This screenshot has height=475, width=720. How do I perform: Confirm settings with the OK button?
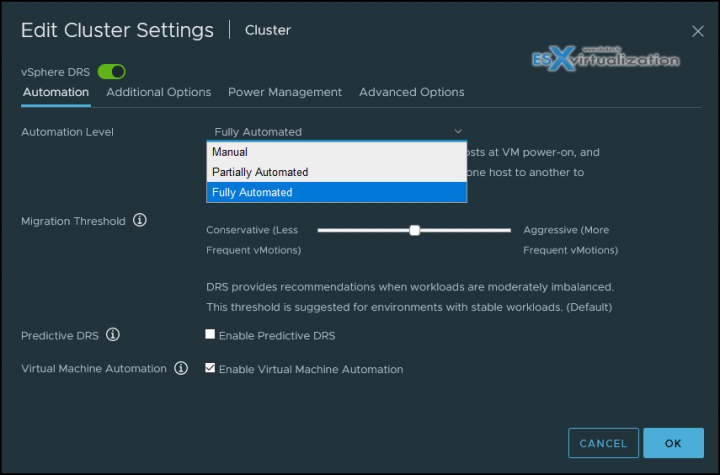[x=673, y=443]
